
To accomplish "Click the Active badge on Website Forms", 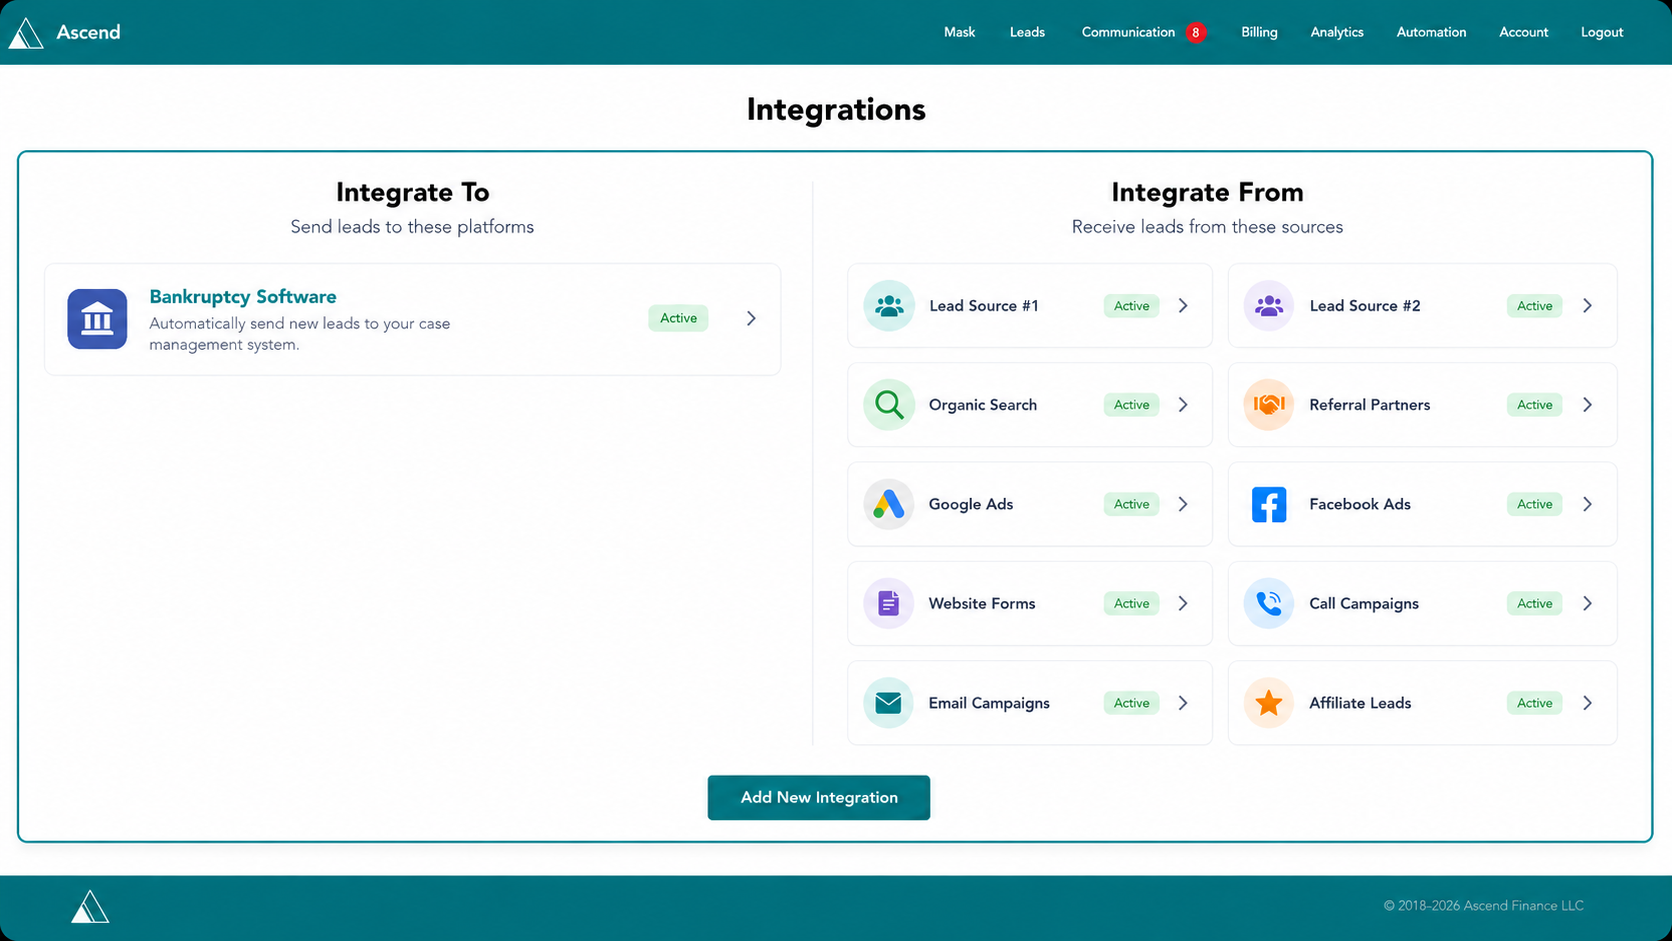I will pyautogui.click(x=1131, y=603).
